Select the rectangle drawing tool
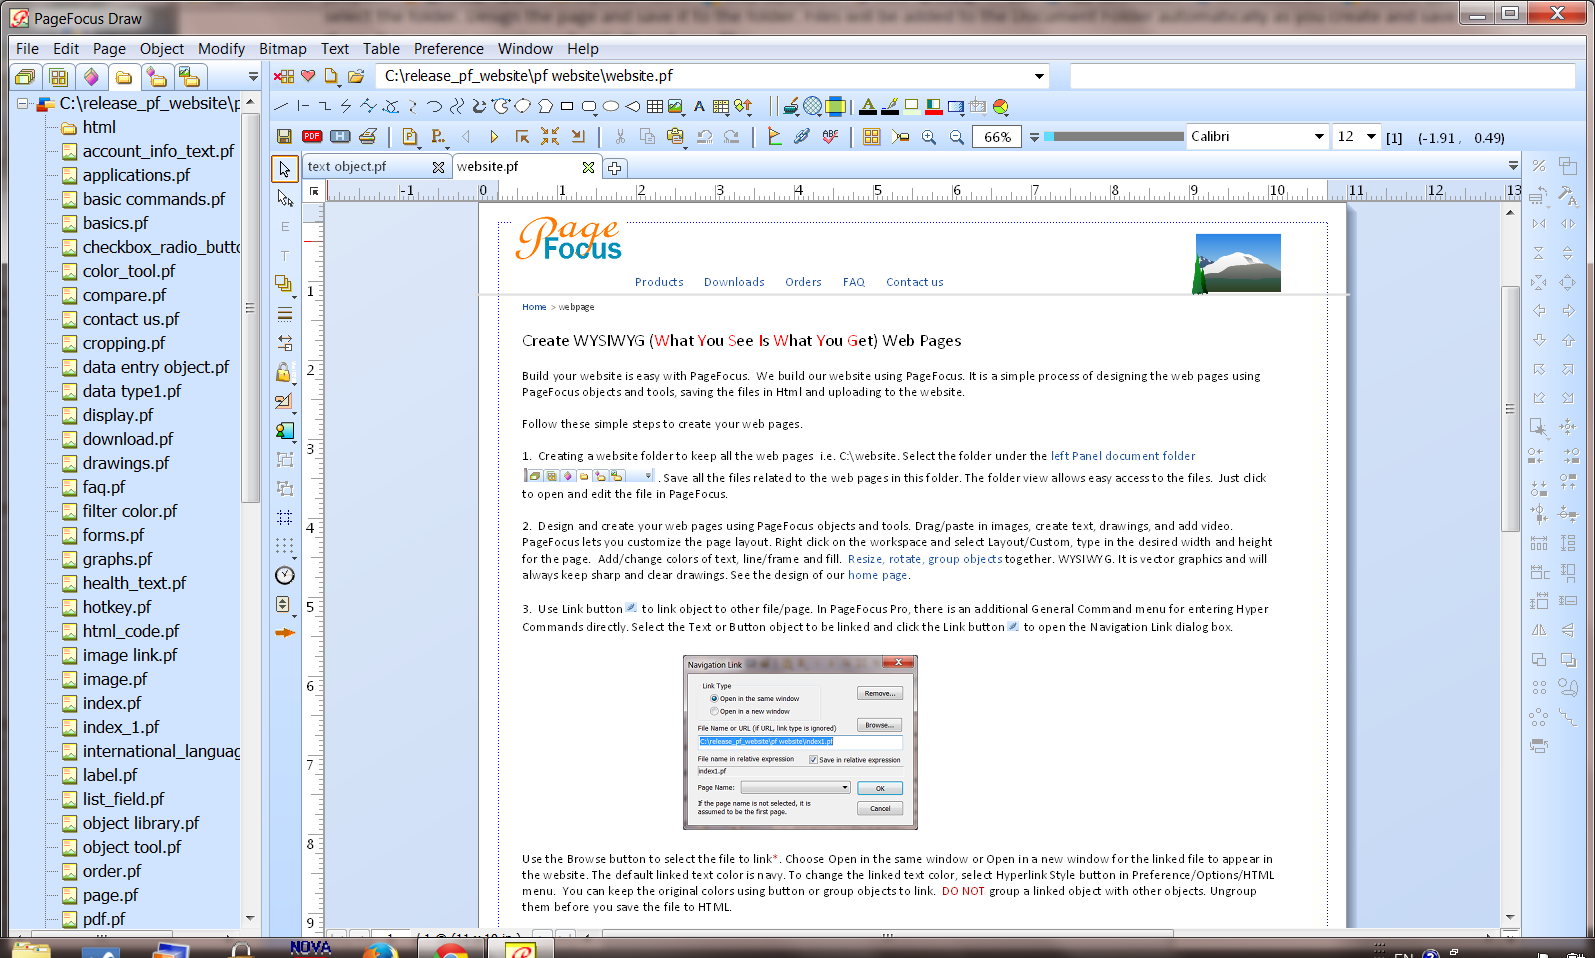Viewport: 1595px width, 958px height. [x=567, y=106]
